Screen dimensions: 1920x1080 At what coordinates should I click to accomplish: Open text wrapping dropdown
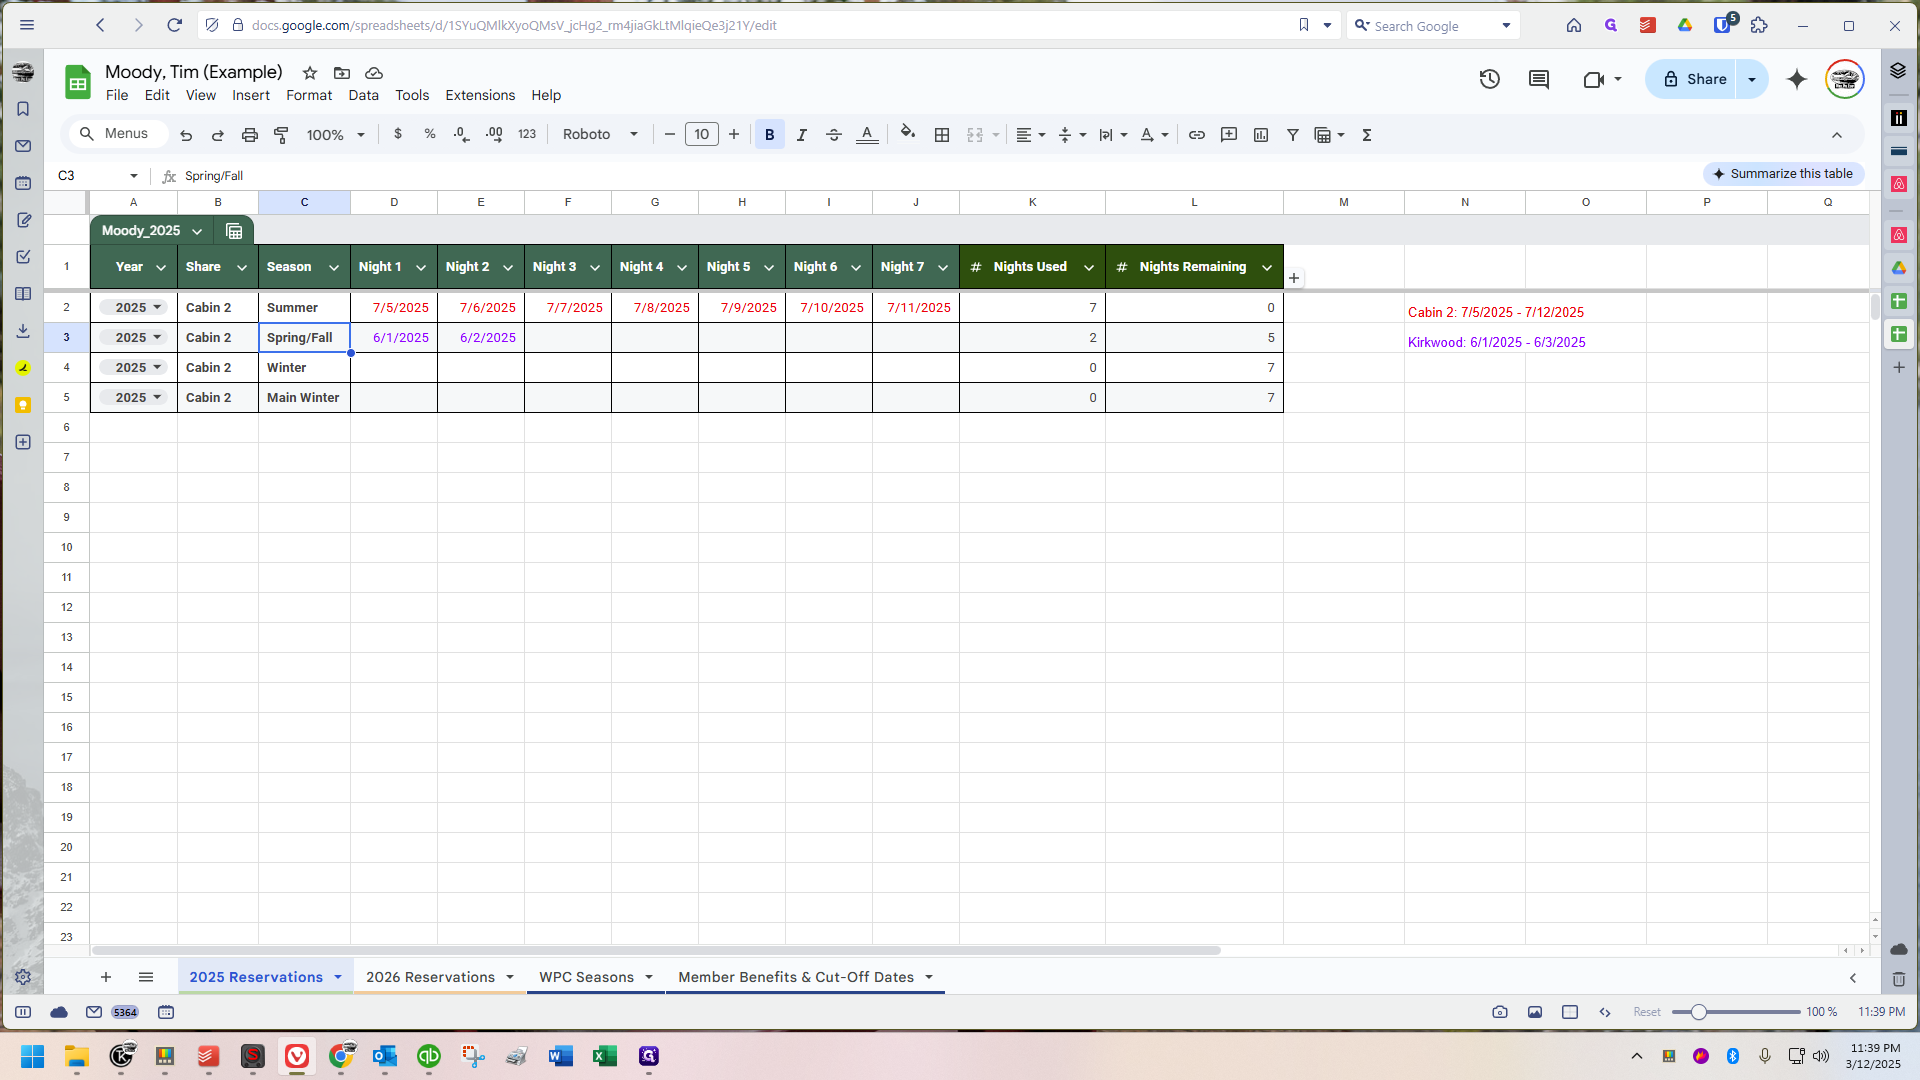(x=1113, y=135)
